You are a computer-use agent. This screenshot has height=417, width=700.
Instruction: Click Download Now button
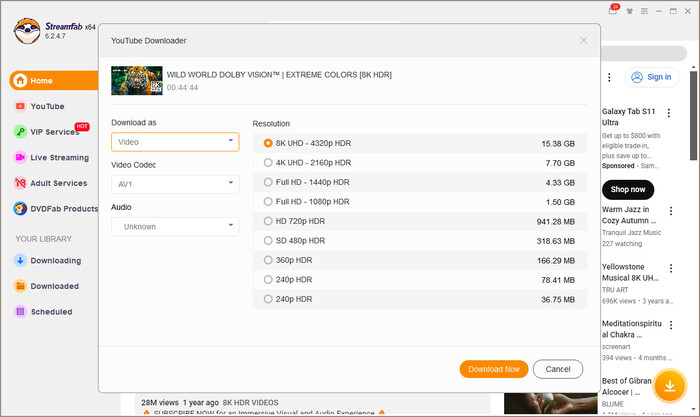point(494,369)
